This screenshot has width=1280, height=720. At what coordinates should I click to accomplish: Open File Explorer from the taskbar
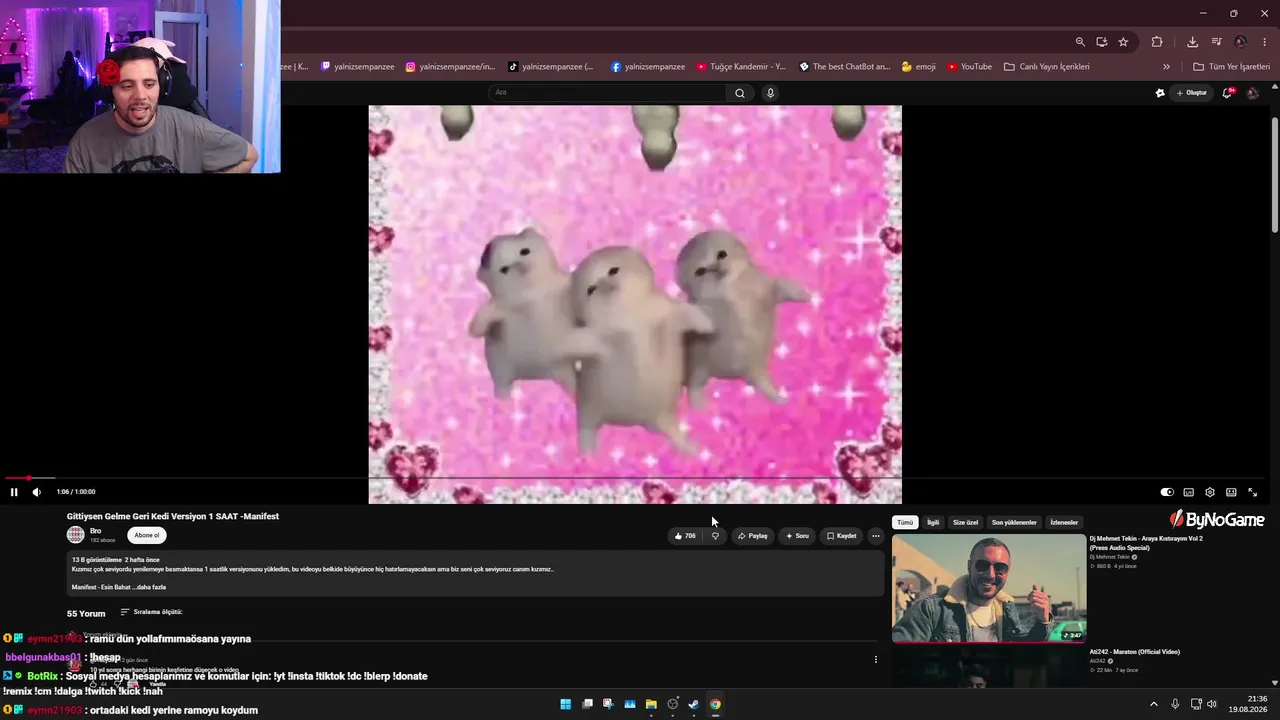651,704
